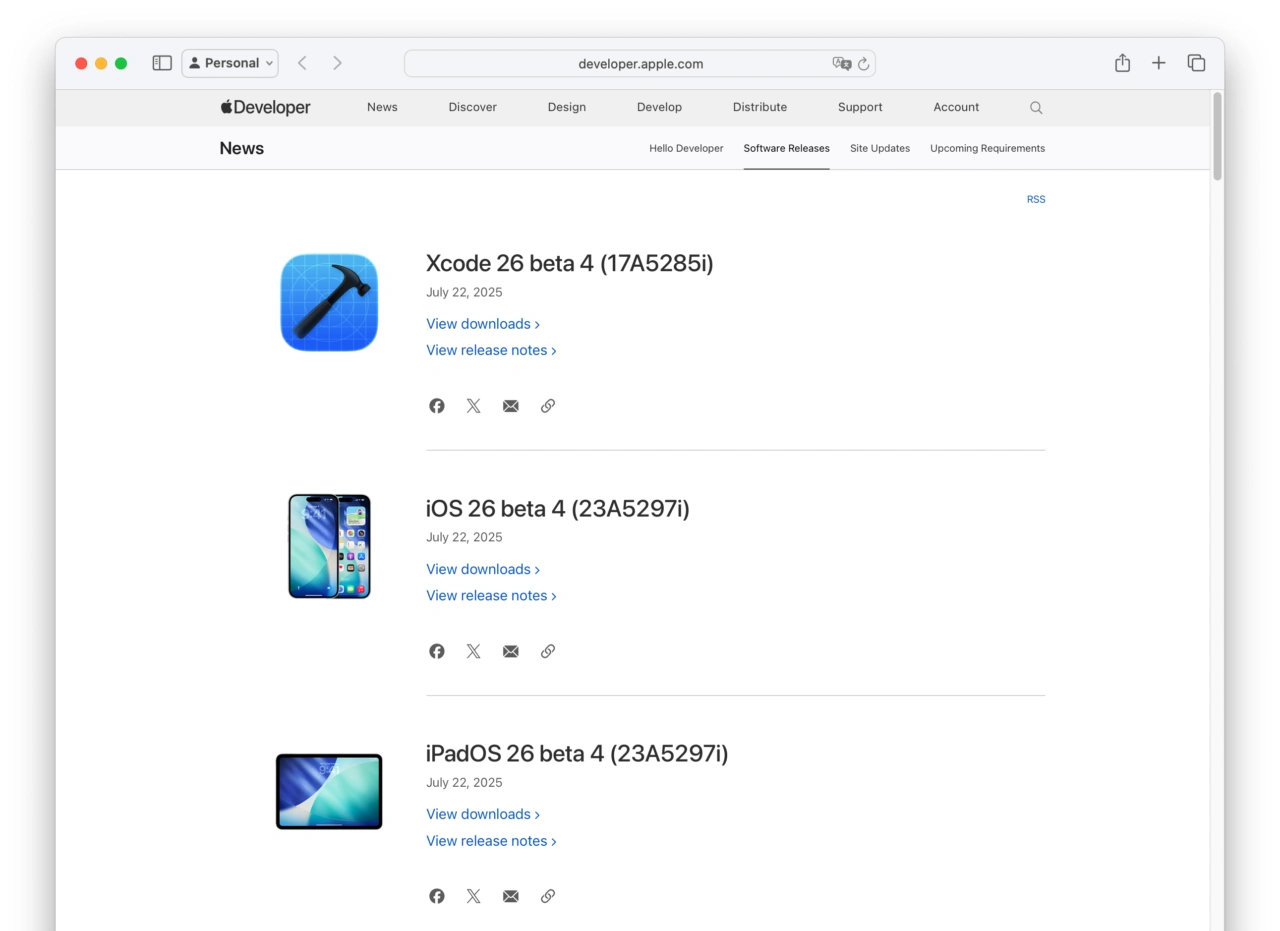
Task: Email the iPadOS 26 beta 4 release
Action: pyautogui.click(x=511, y=896)
